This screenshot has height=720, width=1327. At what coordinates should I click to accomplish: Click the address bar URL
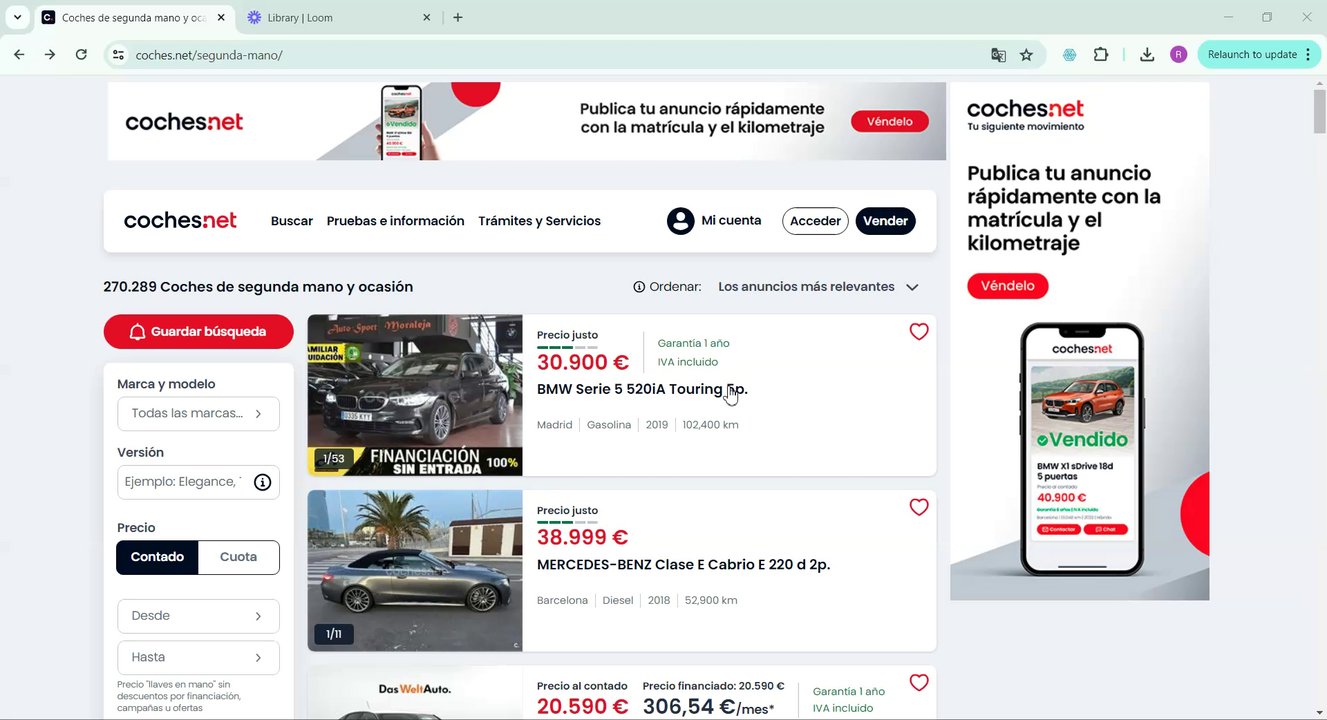click(x=209, y=55)
